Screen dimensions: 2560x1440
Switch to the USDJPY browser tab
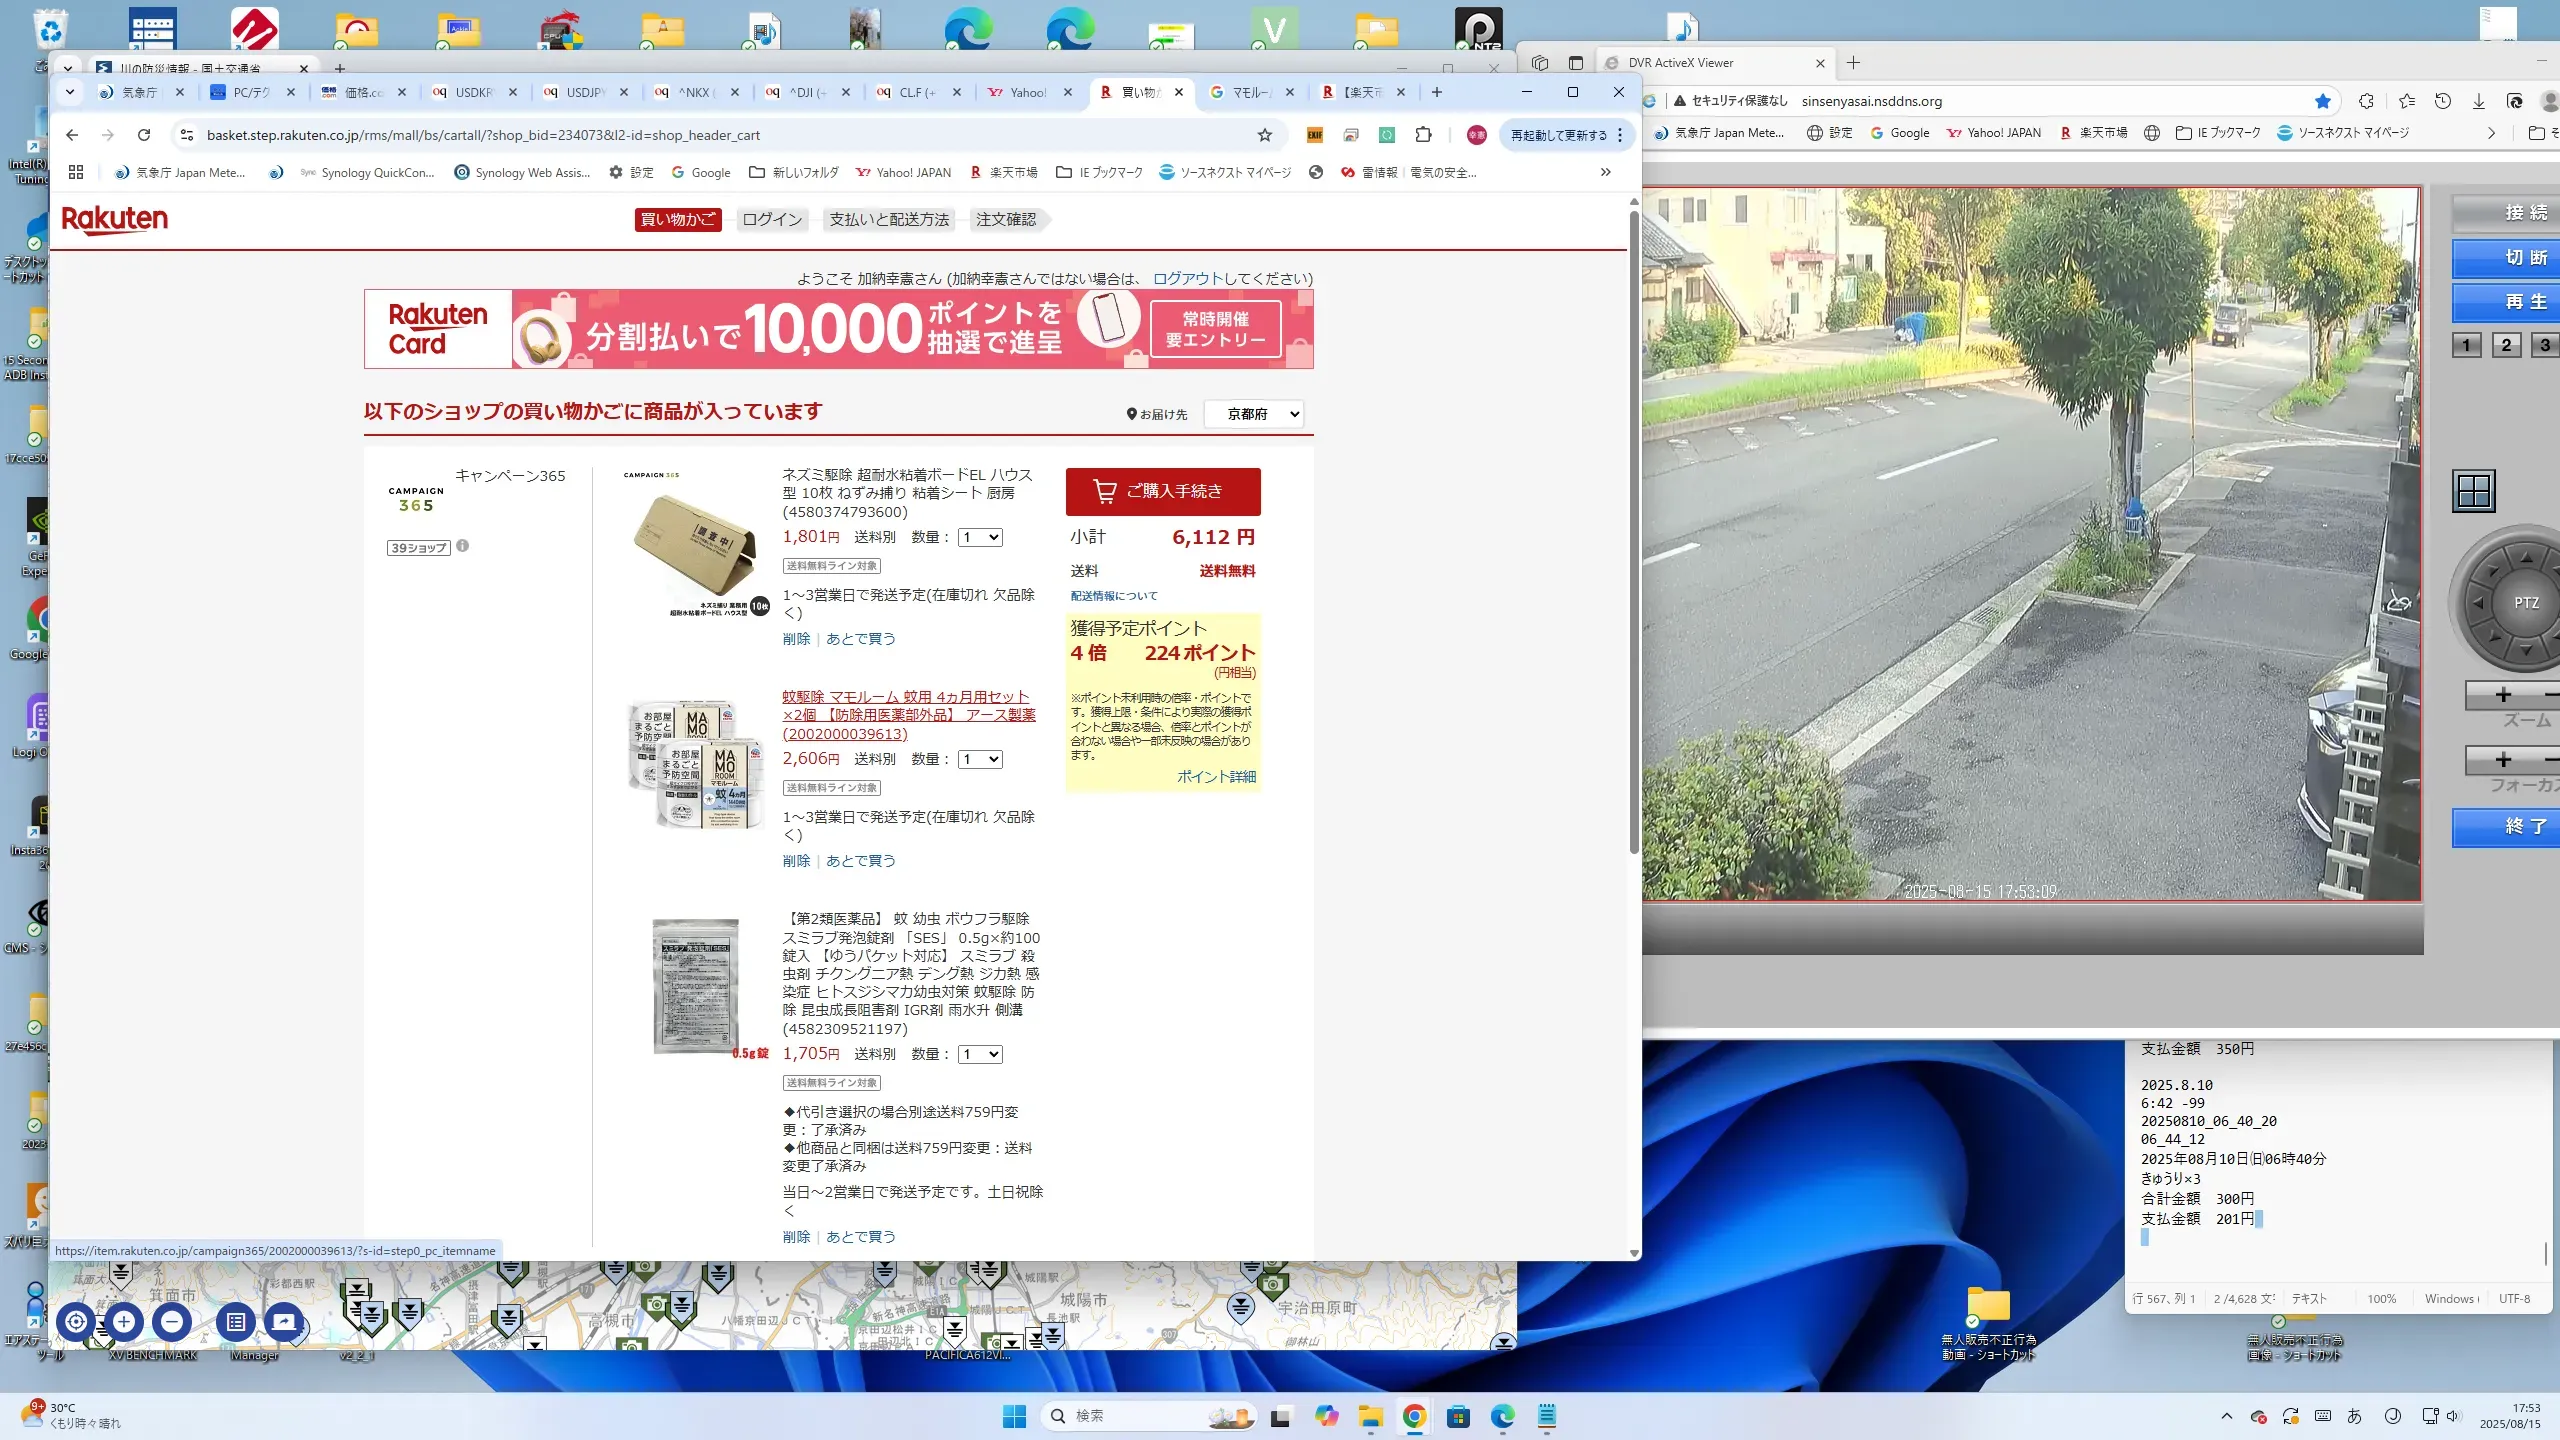(583, 92)
